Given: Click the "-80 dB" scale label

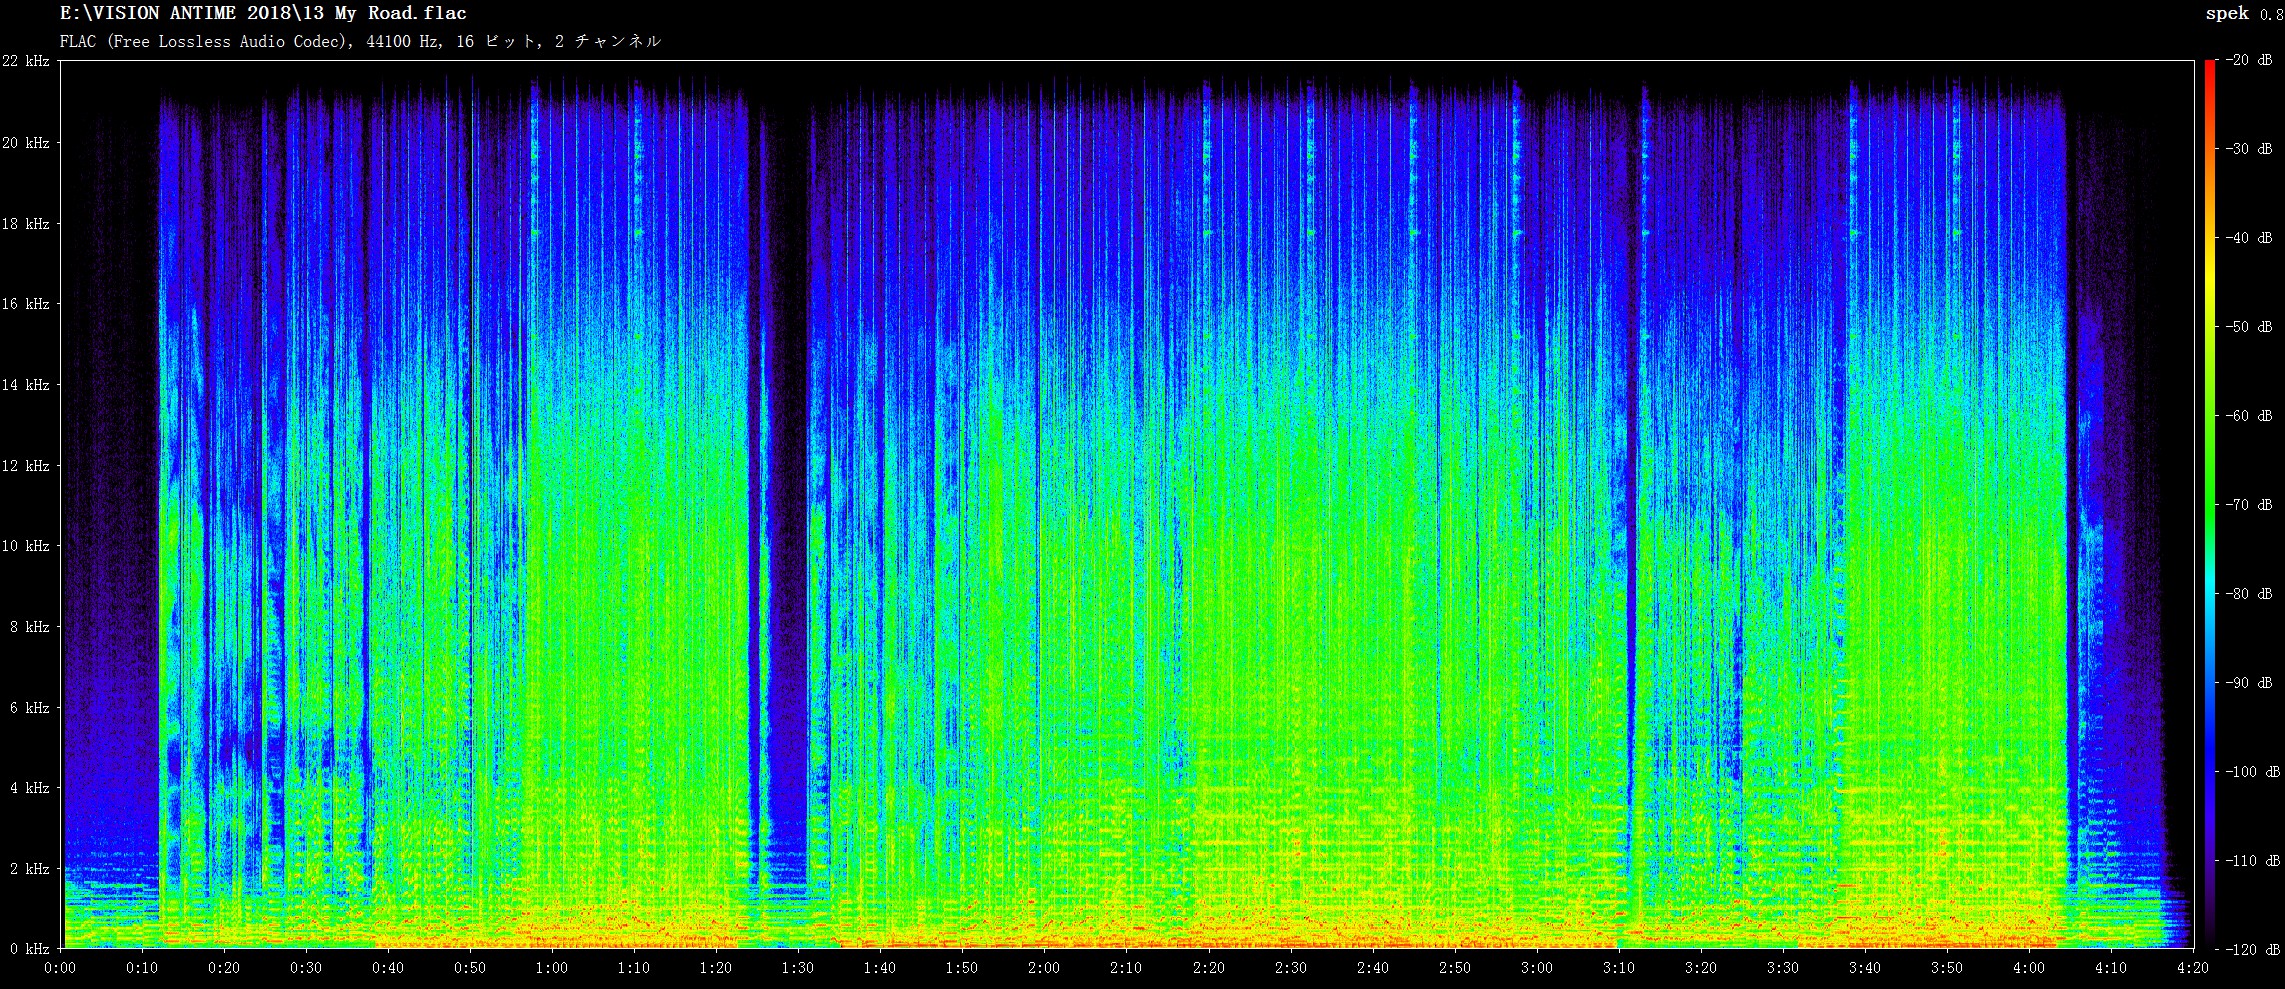Looking at the screenshot, I should tap(2250, 594).
